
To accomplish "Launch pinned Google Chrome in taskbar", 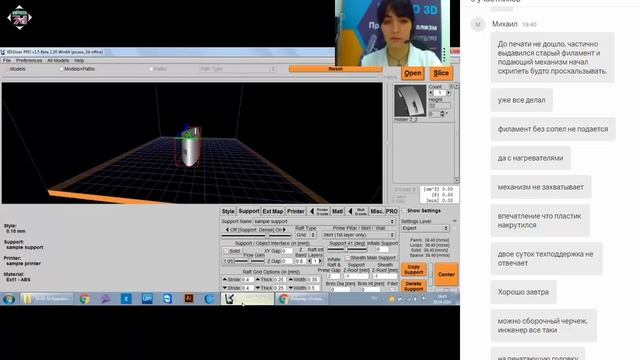I will [85, 299].
